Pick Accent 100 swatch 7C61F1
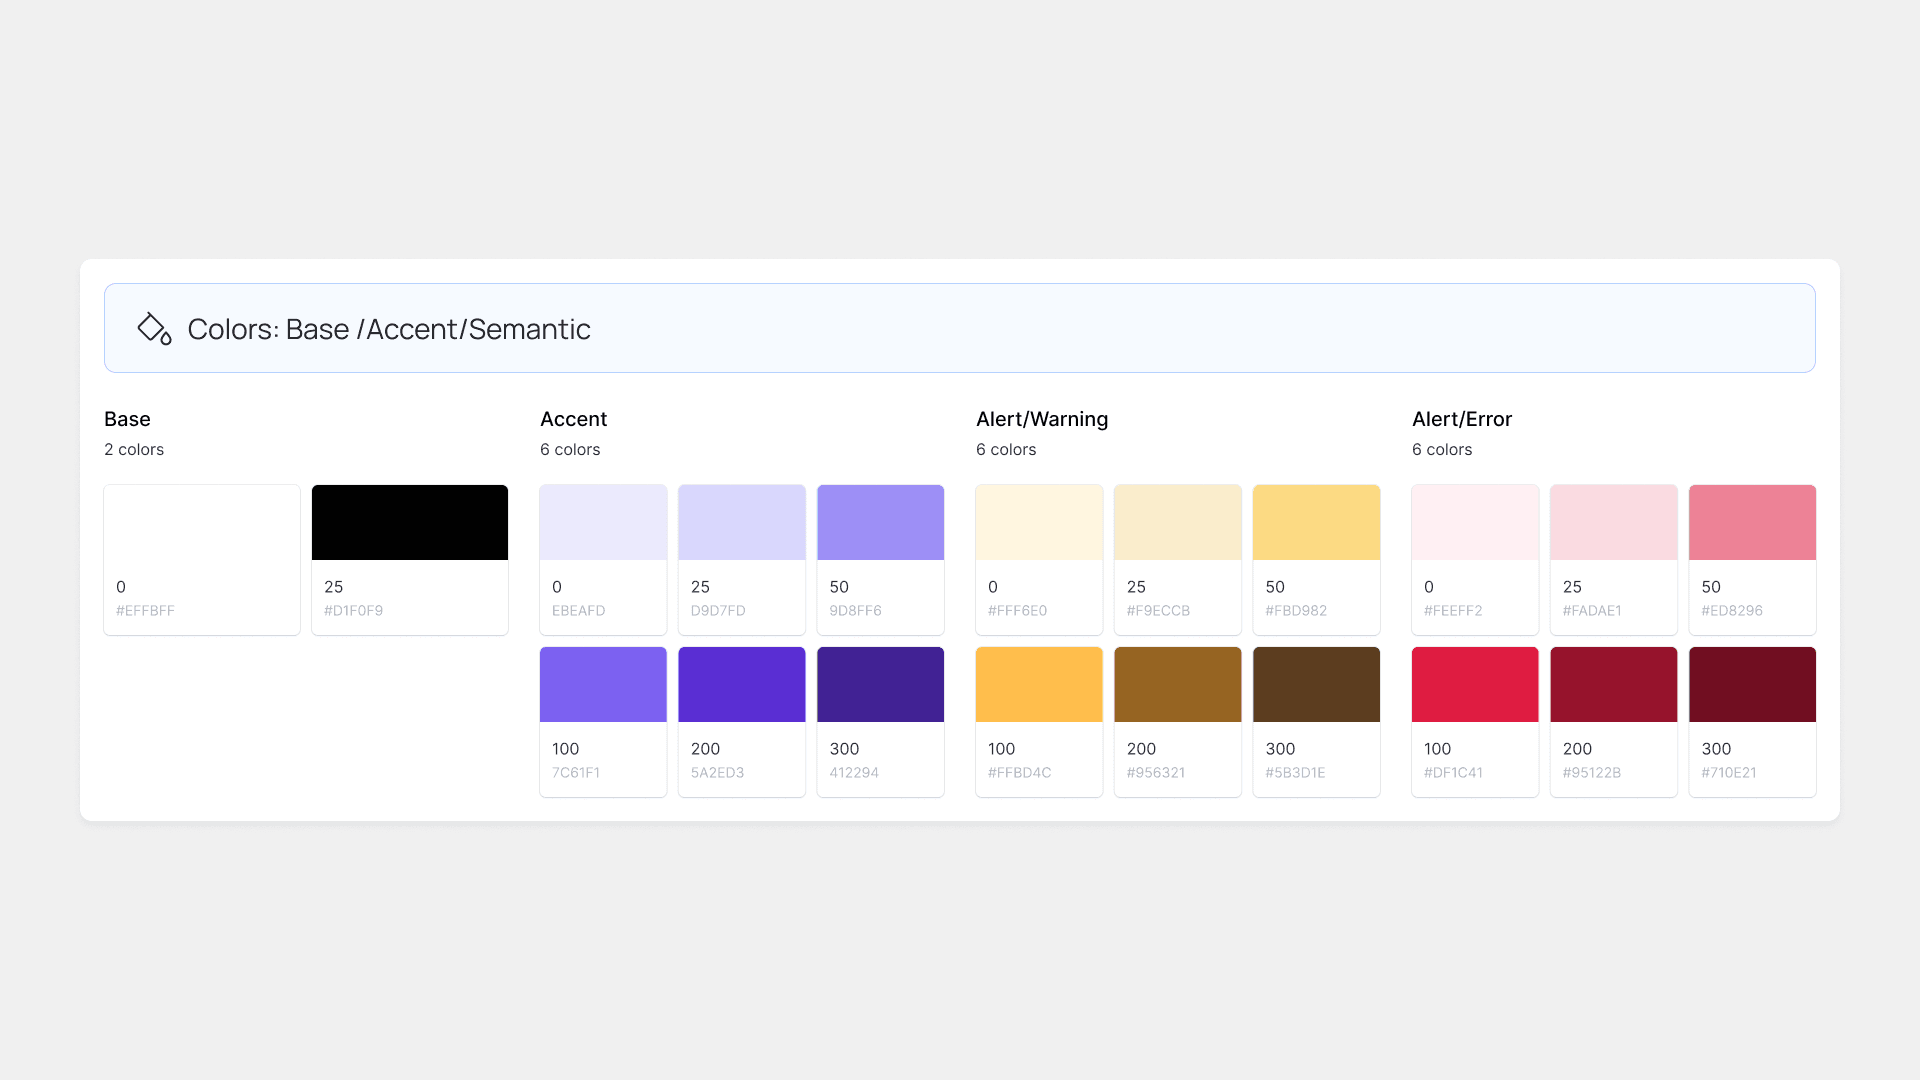The width and height of the screenshot is (1920, 1080). point(603,685)
